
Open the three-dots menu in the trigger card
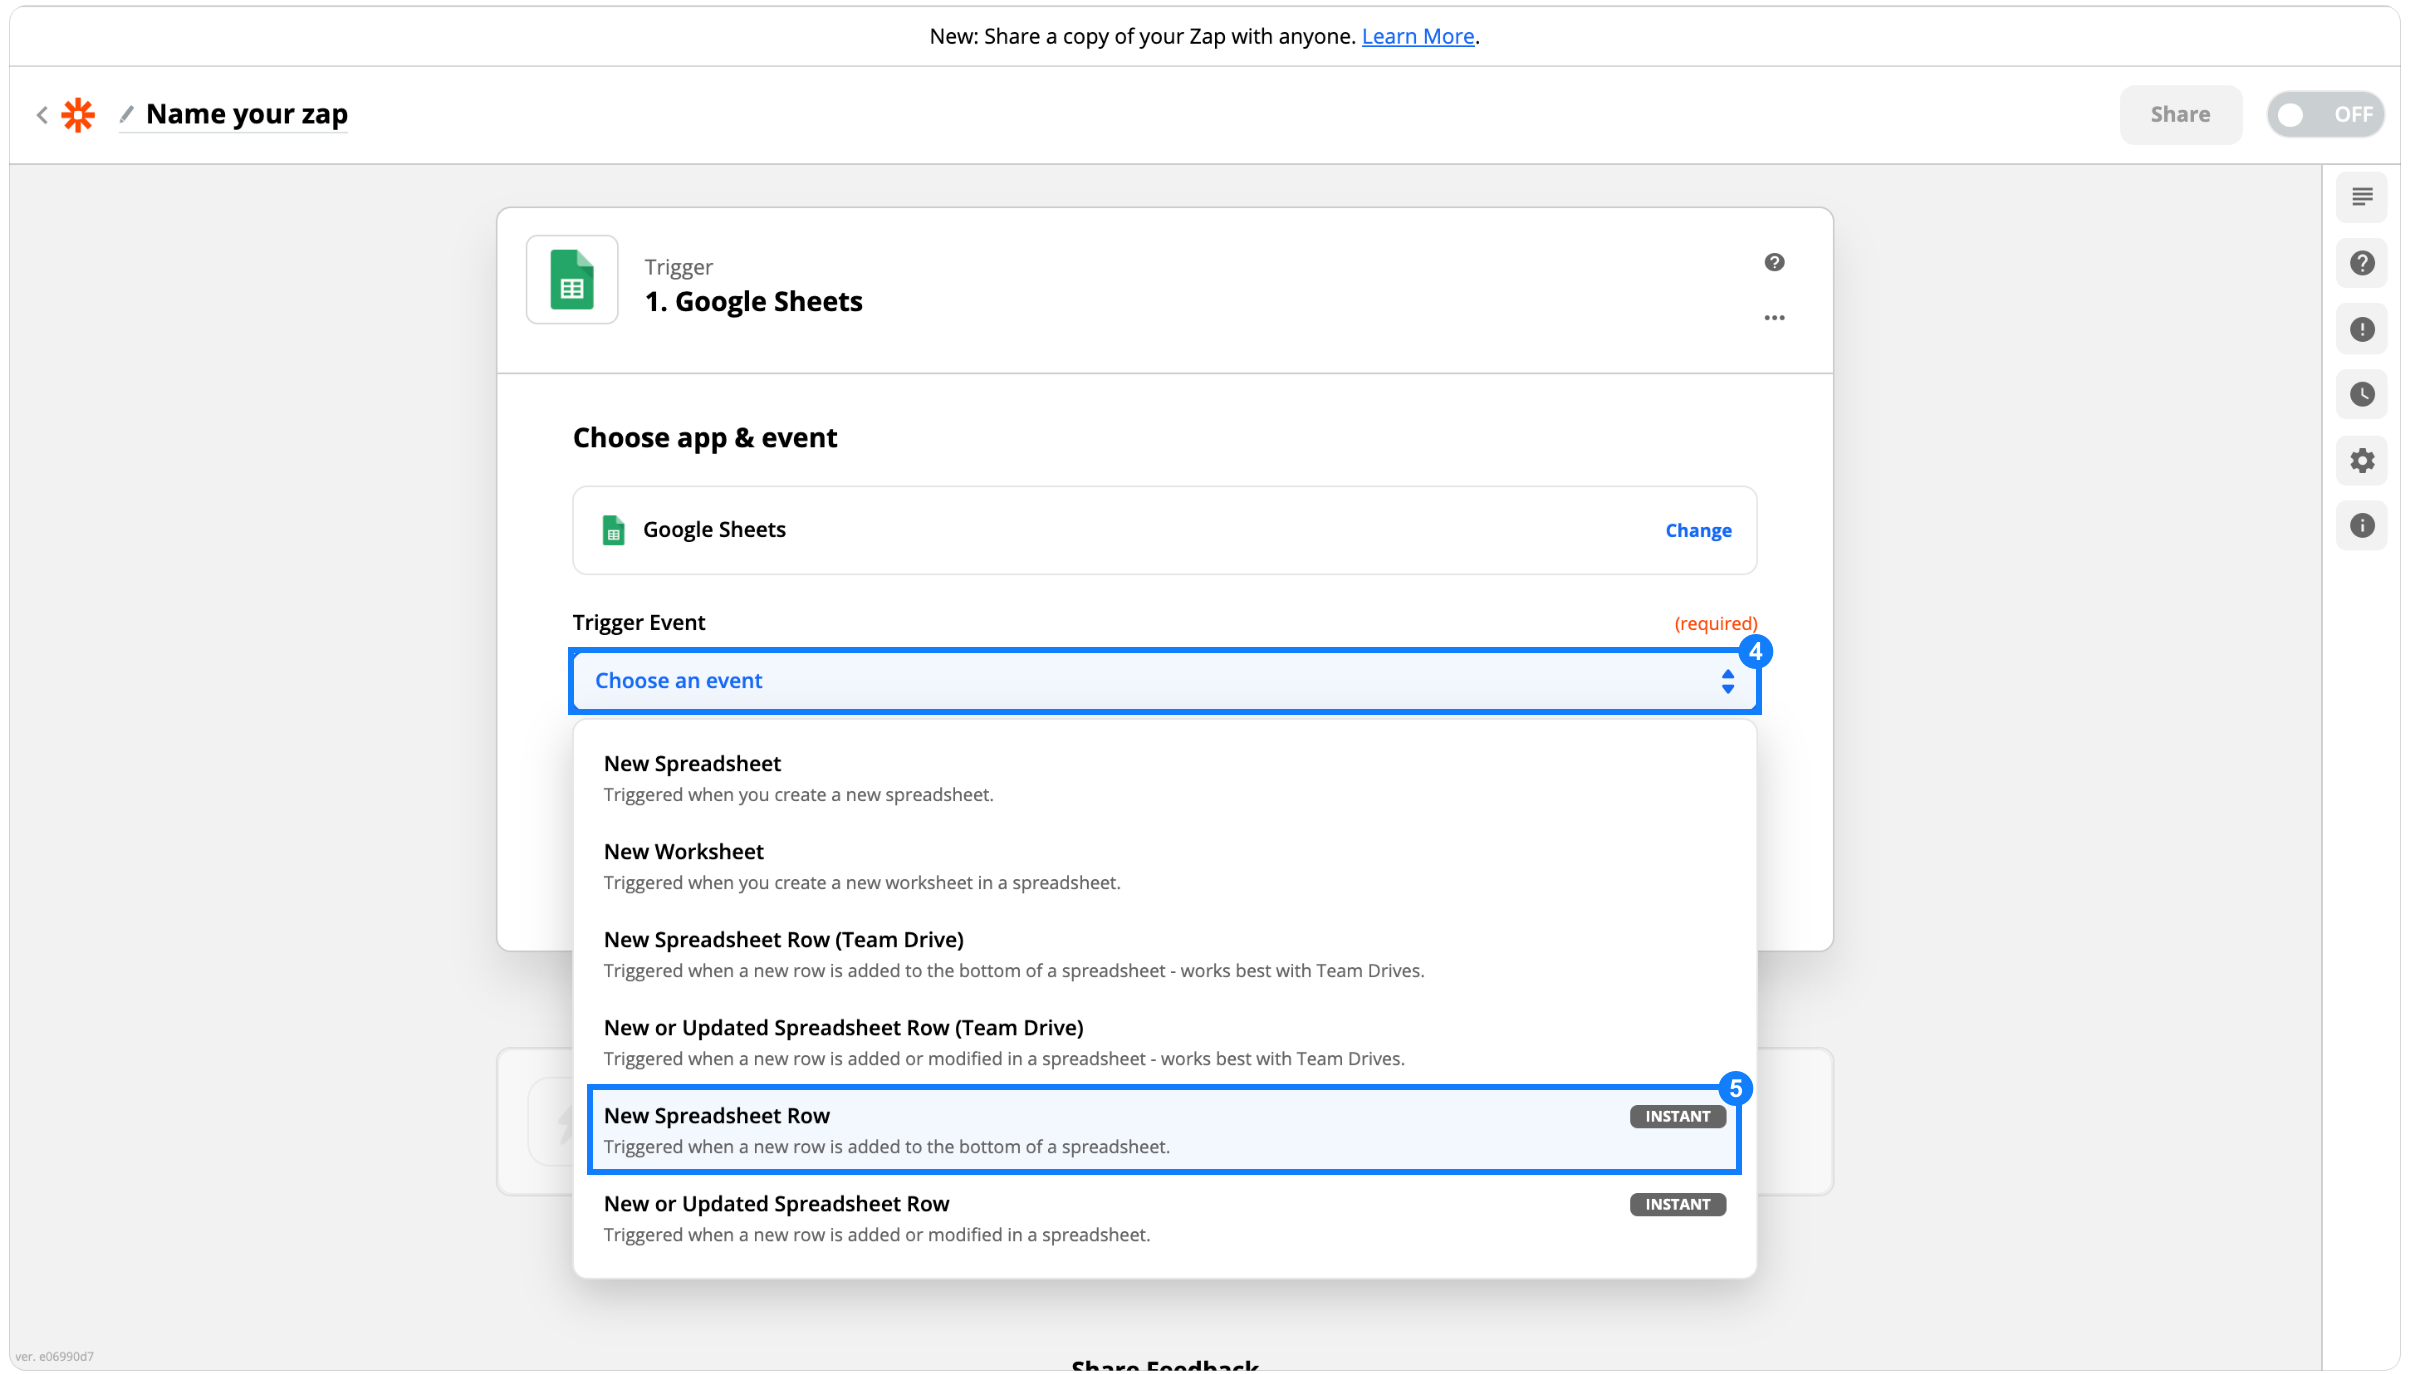coord(1774,318)
